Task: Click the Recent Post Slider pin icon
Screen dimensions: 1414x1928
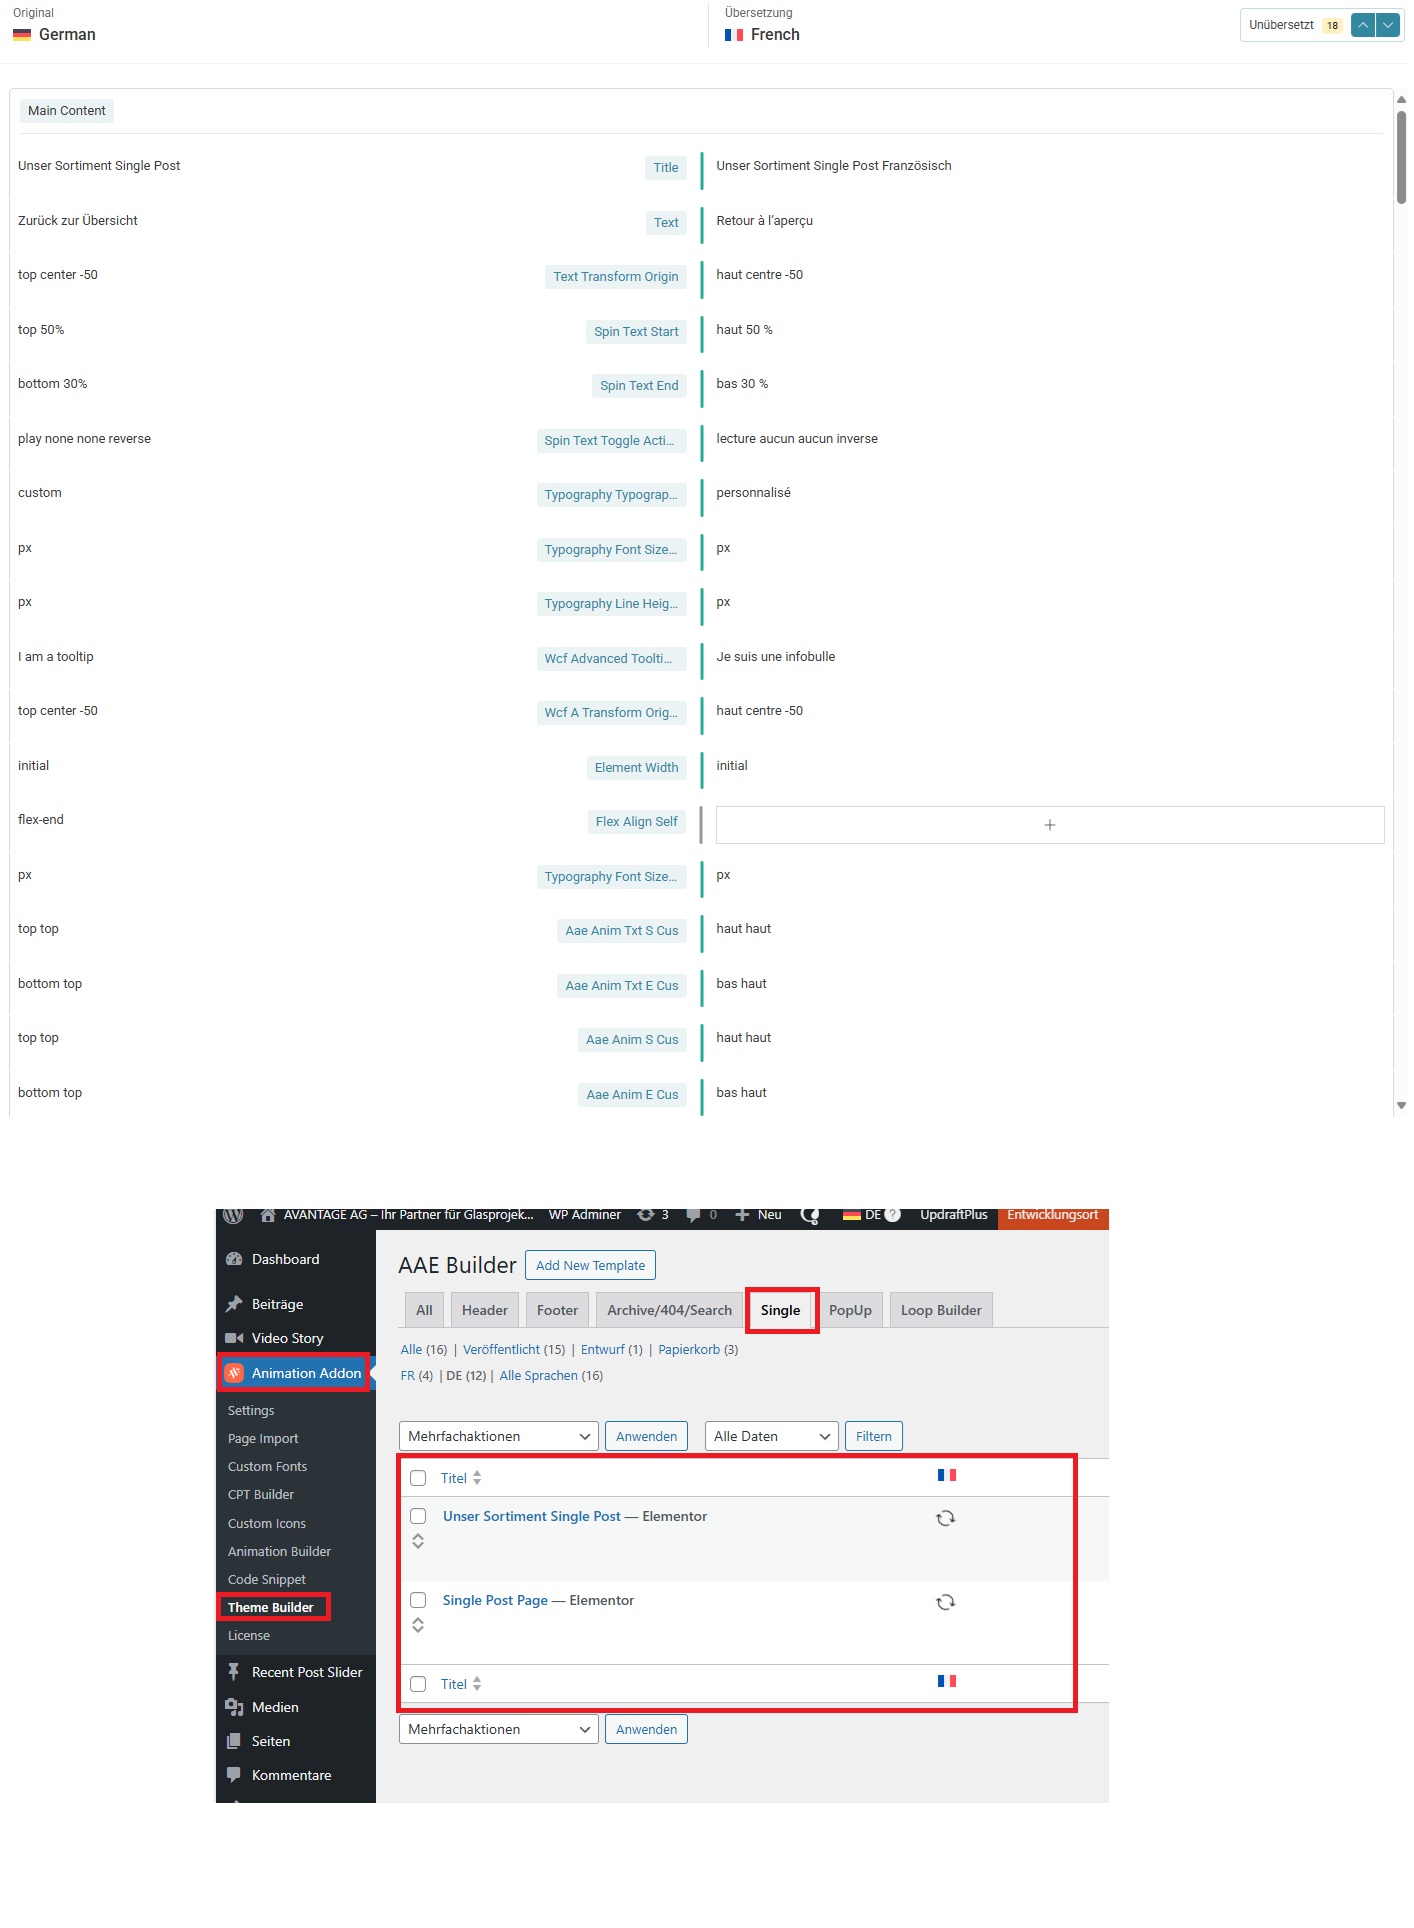Action: click(x=234, y=1672)
